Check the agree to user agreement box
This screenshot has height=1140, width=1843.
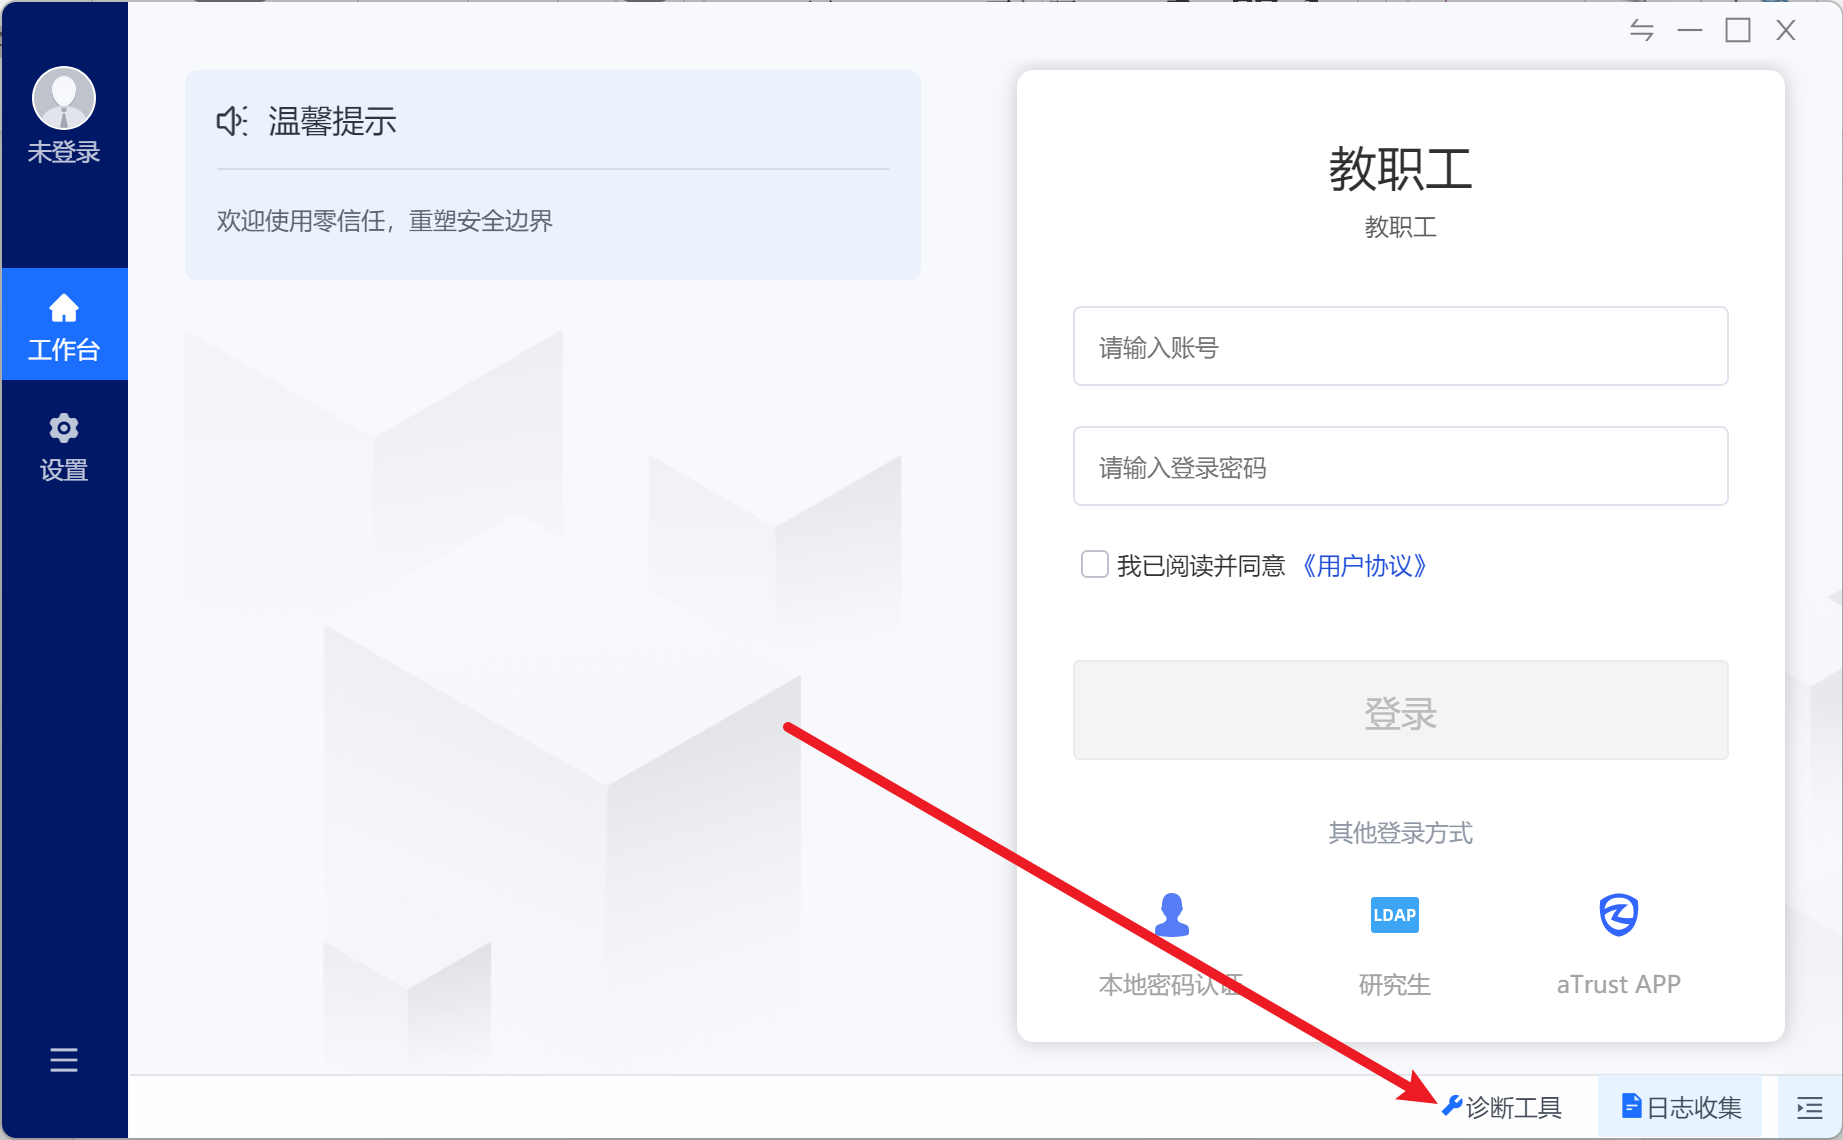coord(1095,565)
